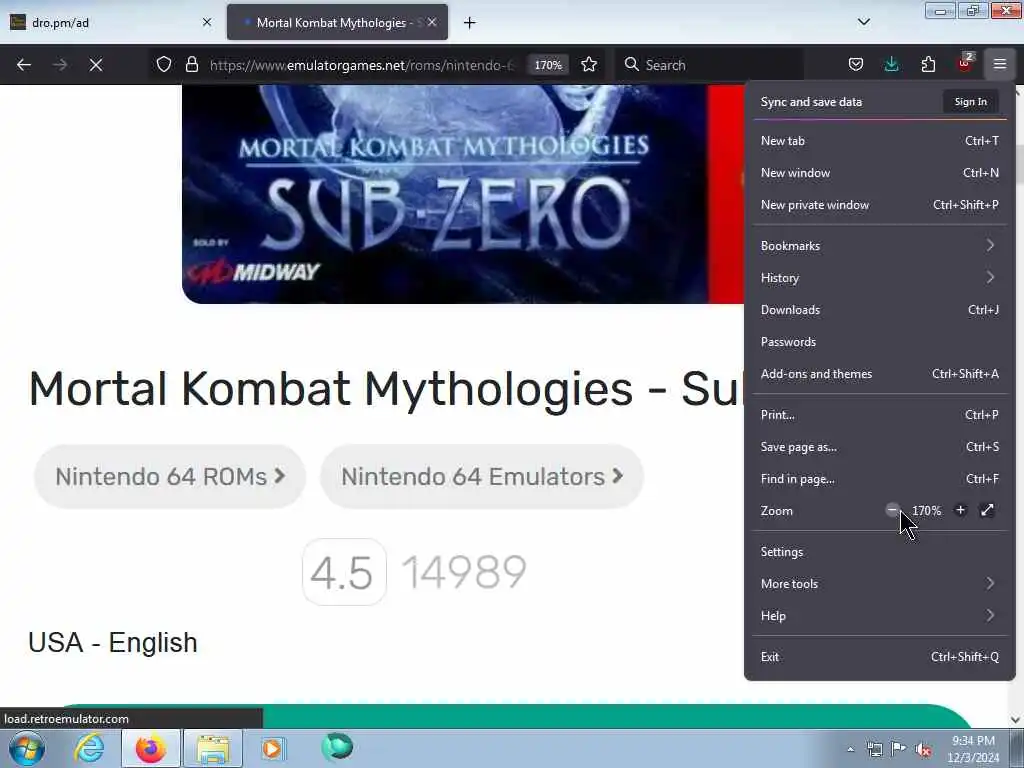Close the hamburger application menu button
This screenshot has width=1024, height=768.
1000,65
